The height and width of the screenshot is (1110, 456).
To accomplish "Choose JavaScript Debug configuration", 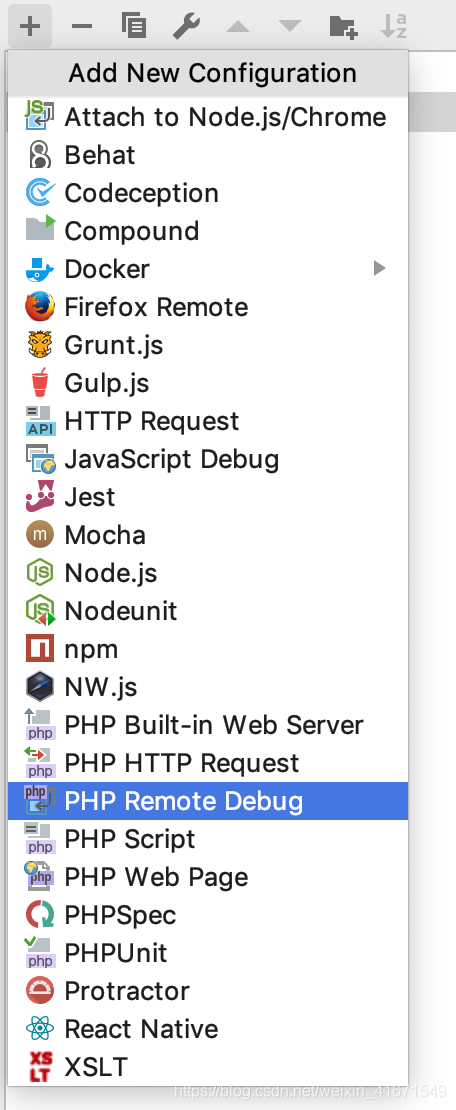I will tap(208, 459).
